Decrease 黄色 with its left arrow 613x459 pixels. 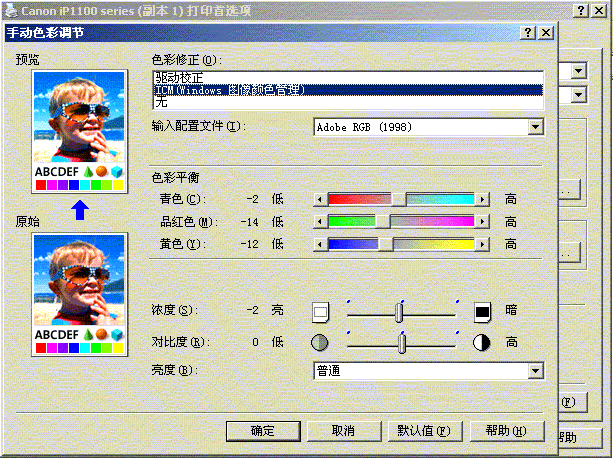coord(321,243)
